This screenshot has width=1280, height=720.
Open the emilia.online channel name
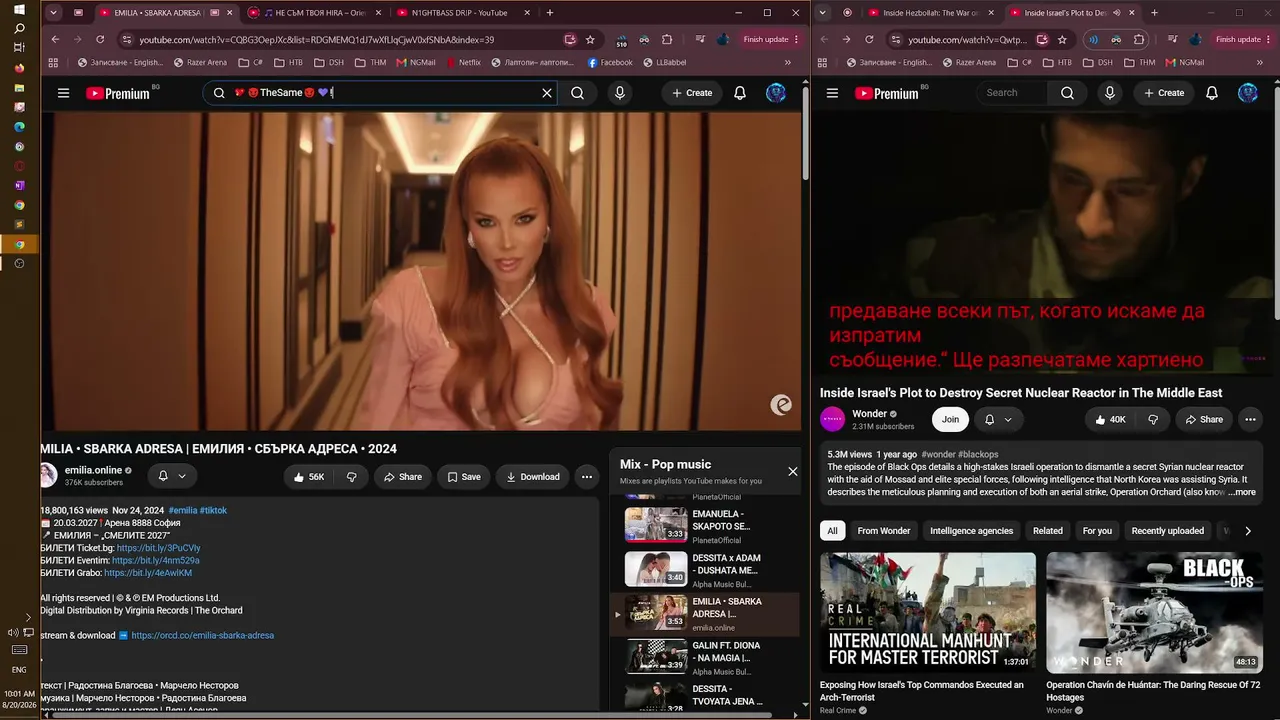93,470
